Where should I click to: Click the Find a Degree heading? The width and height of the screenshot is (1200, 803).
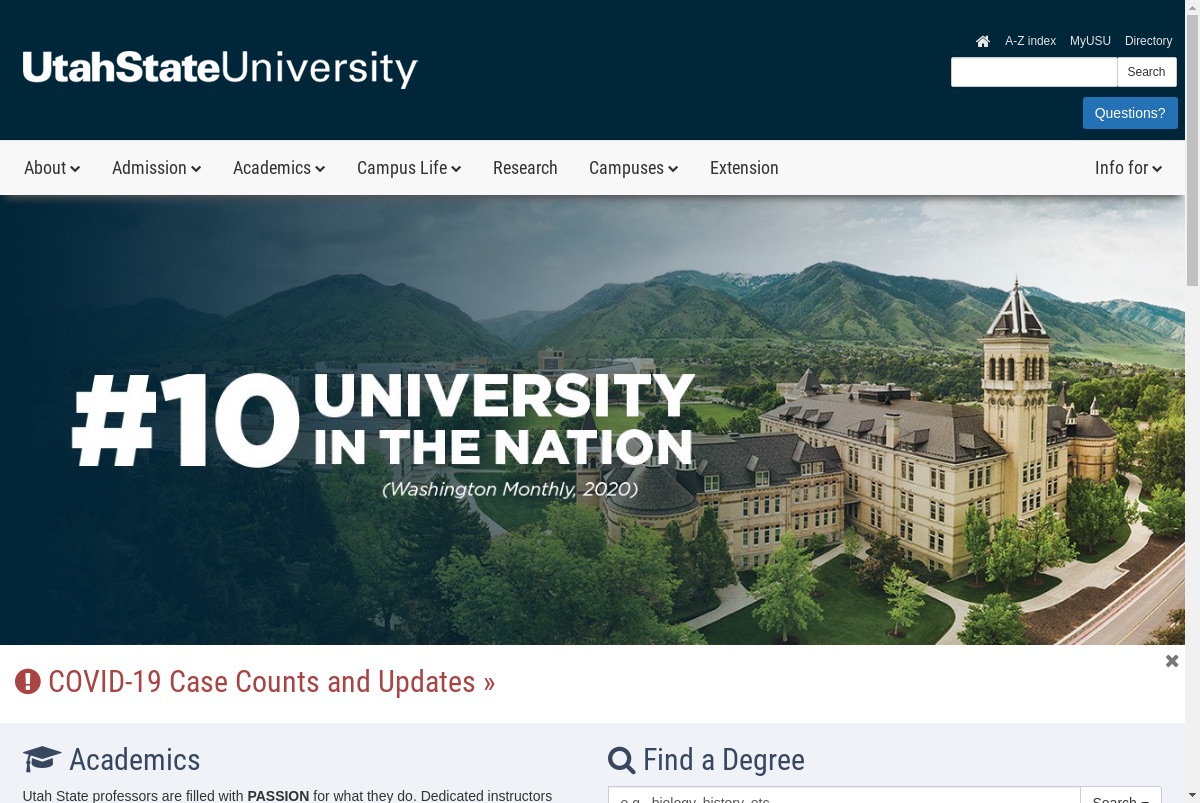(x=724, y=760)
